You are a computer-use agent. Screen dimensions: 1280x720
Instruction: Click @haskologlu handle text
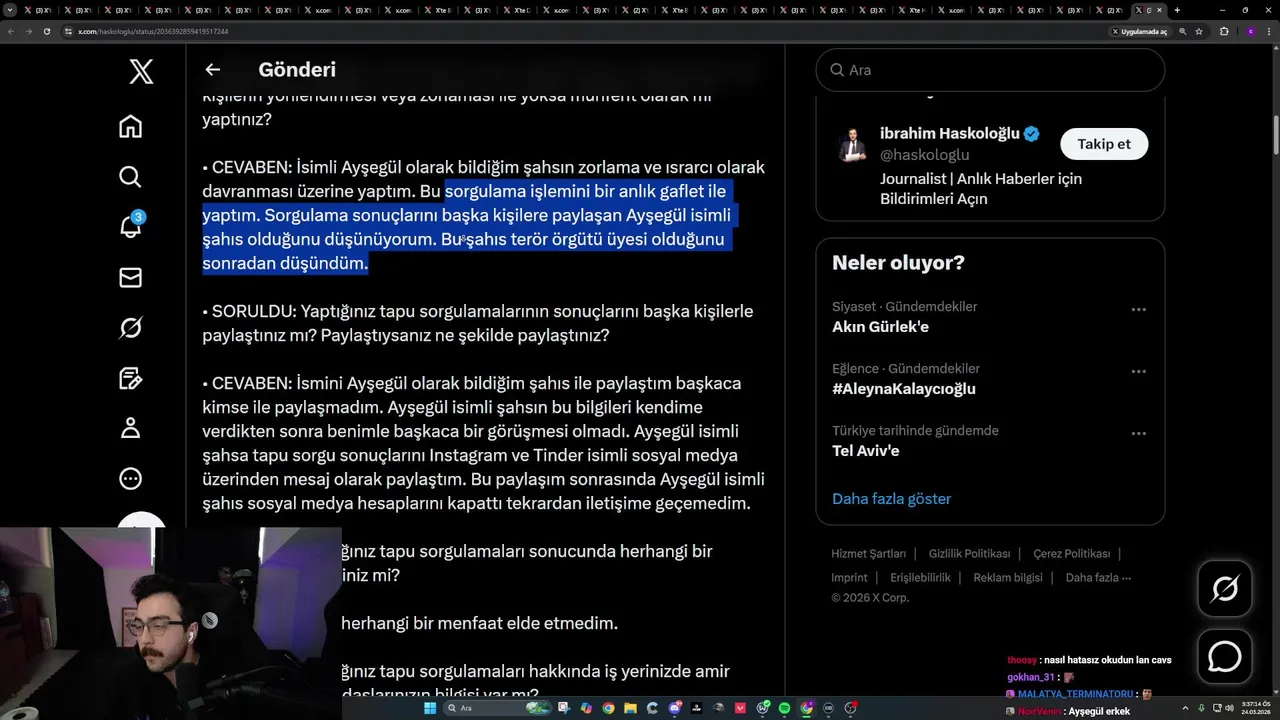click(925, 155)
